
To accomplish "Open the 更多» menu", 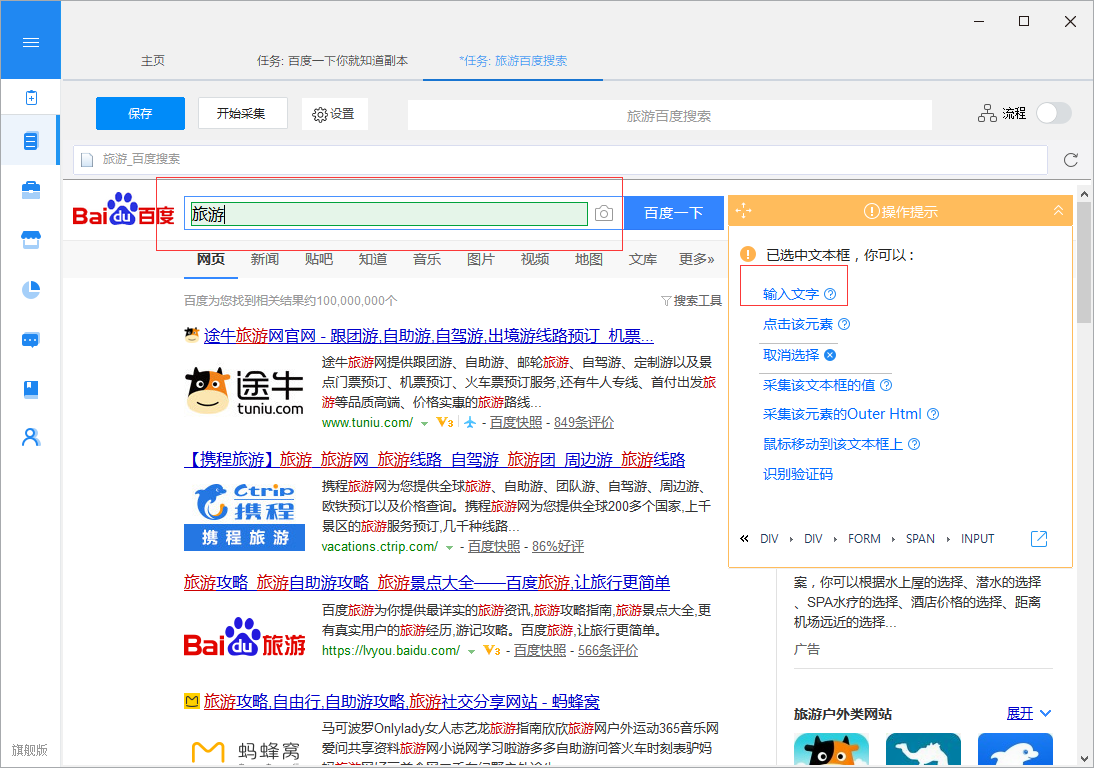I will [x=696, y=259].
